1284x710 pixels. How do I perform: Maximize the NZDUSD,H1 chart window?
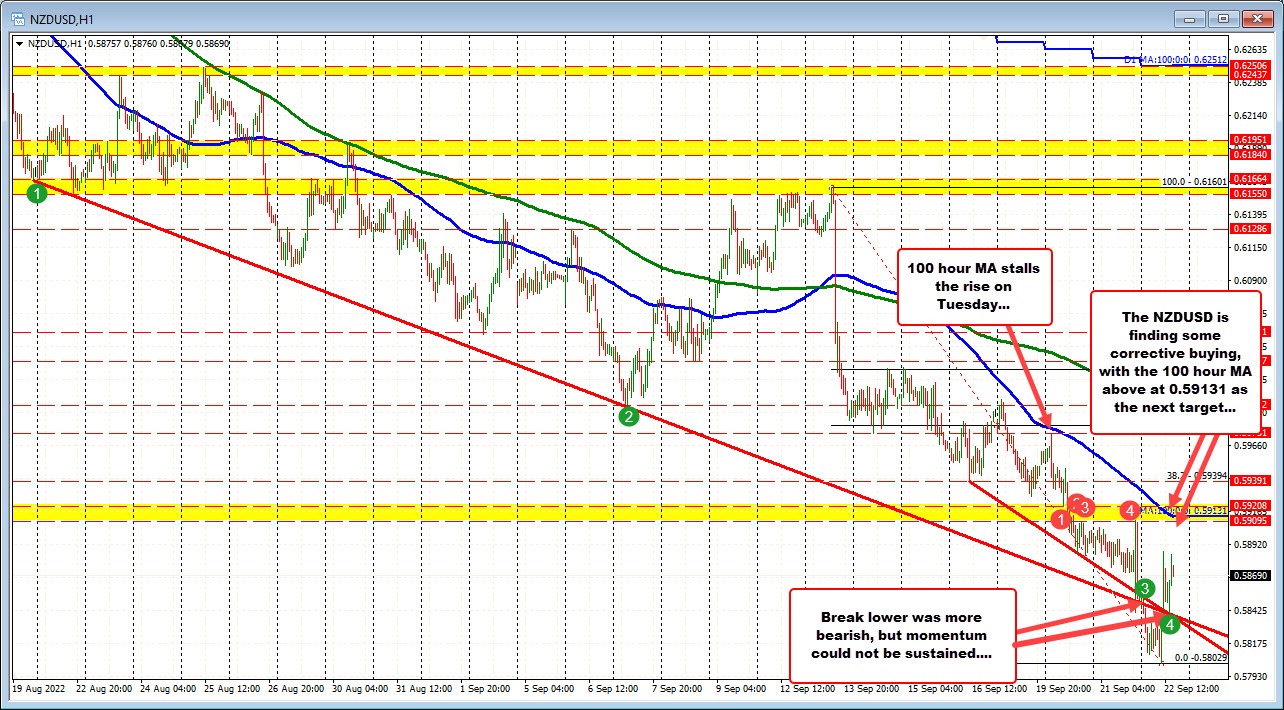(1224, 18)
